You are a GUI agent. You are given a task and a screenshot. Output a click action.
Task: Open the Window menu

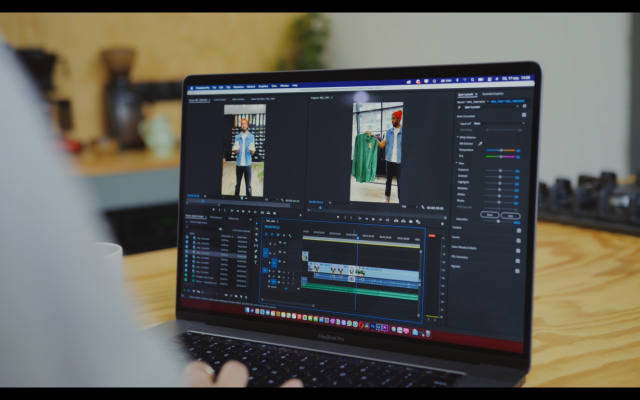point(284,86)
